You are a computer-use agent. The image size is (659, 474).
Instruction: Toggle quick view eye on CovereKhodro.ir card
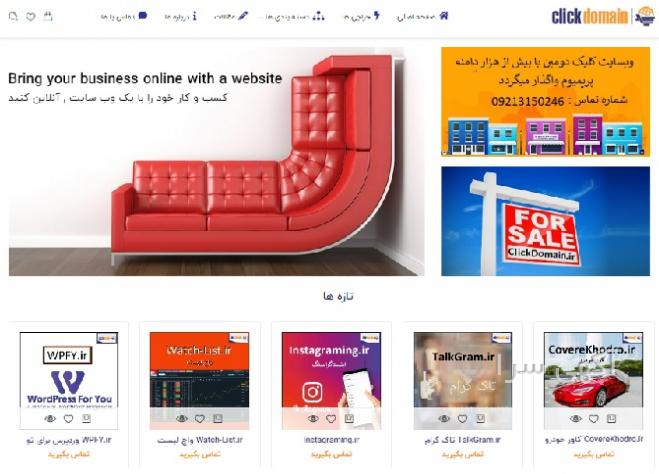click(x=576, y=419)
